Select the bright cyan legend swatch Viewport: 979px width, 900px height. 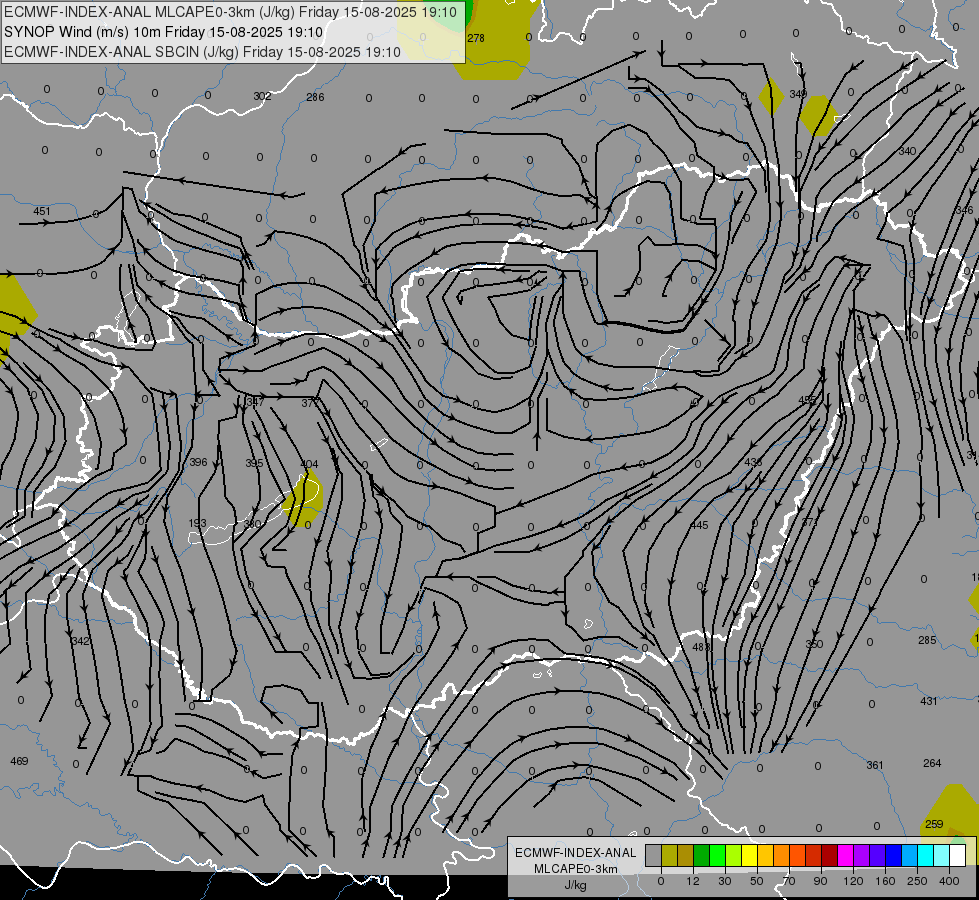pyautogui.click(x=926, y=855)
